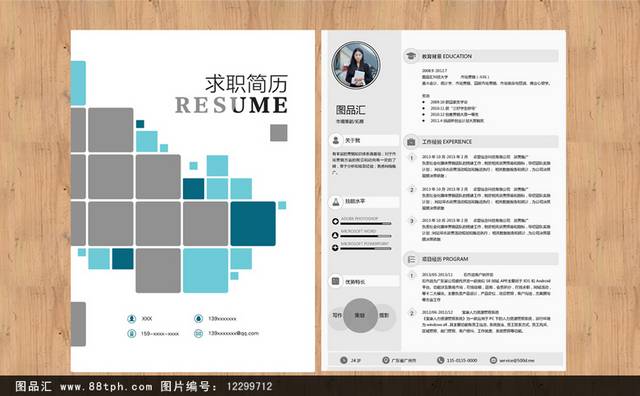Click the XXX name on the cover
The width and height of the screenshot is (640, 396).
(x=147, y=318)
